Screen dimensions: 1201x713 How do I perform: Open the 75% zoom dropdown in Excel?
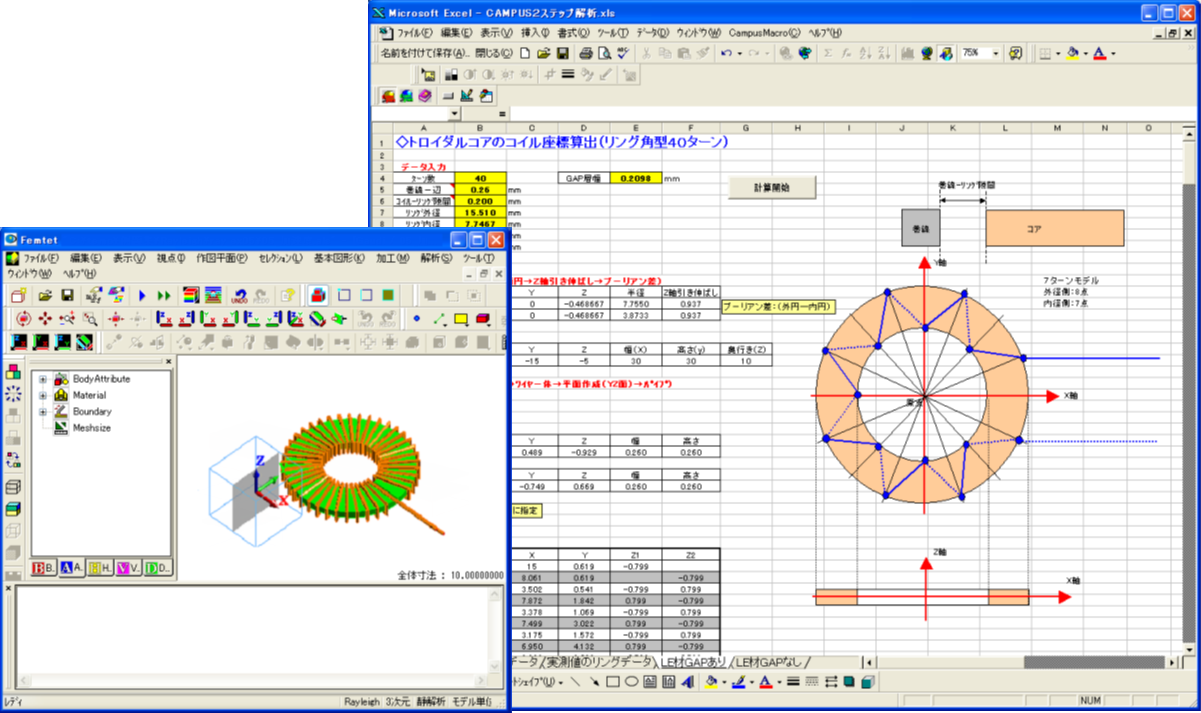point(996,53)
